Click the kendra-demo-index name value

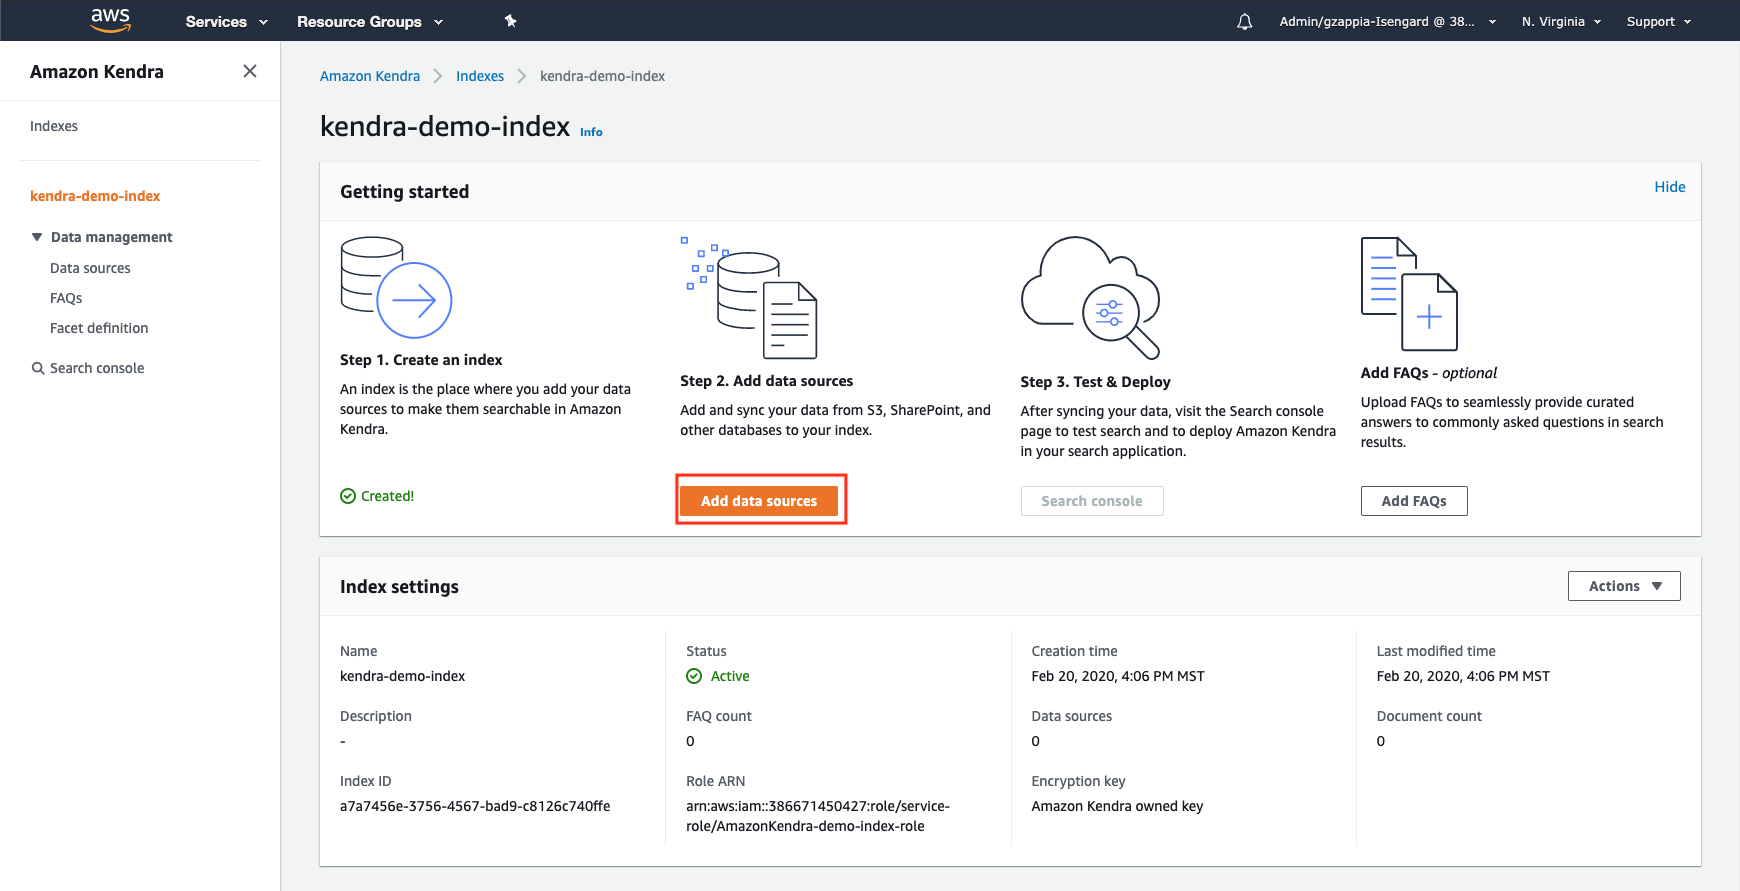[x=403, y=676]
